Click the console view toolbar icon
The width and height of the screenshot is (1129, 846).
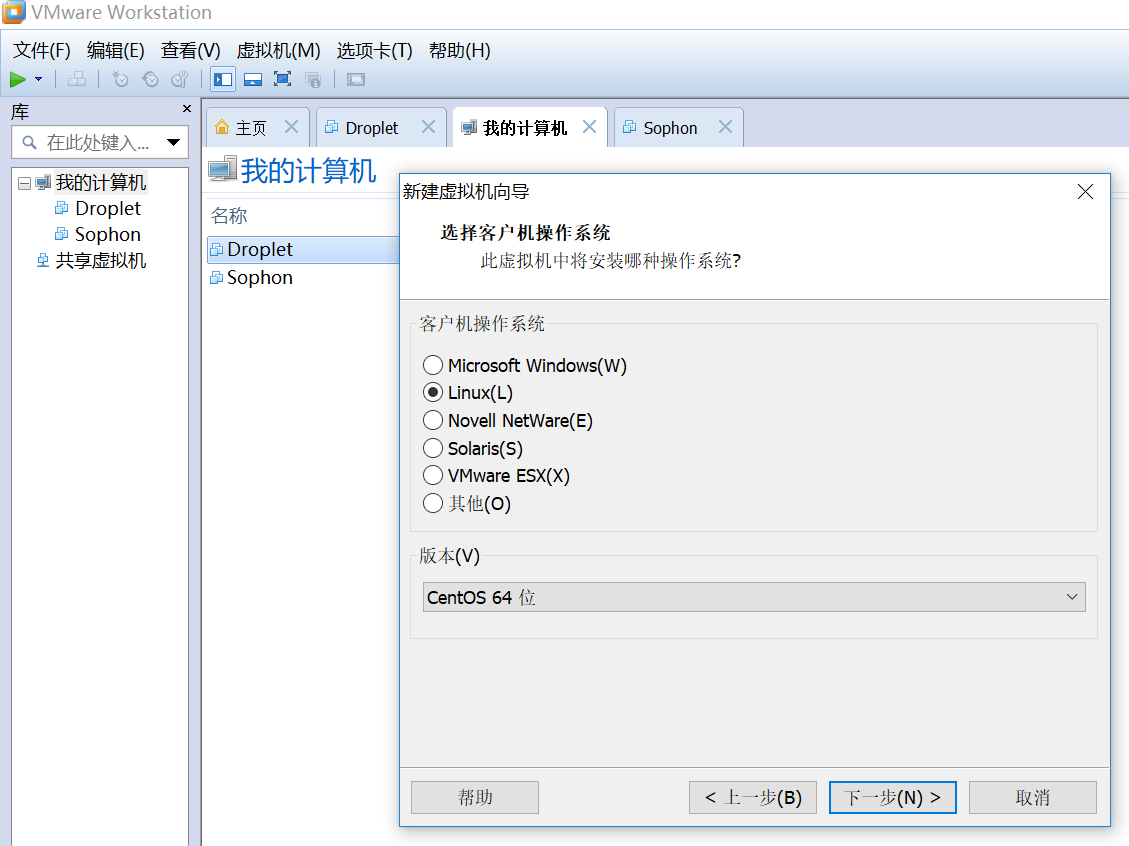pos(356,79)
